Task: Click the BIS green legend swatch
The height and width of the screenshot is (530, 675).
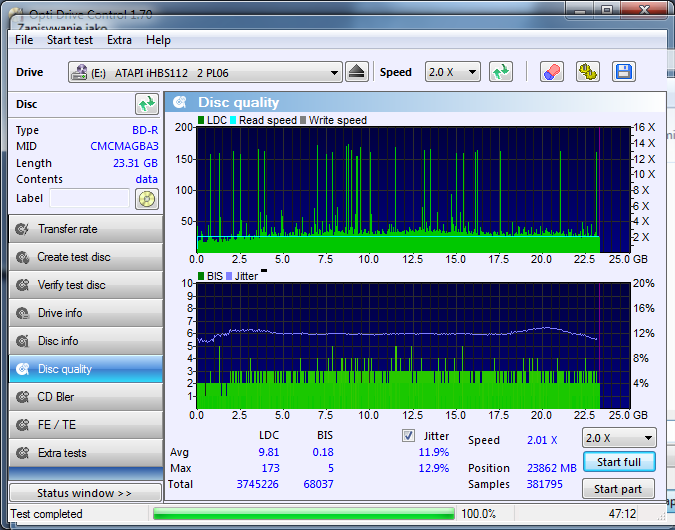Action: click(201, 276)
